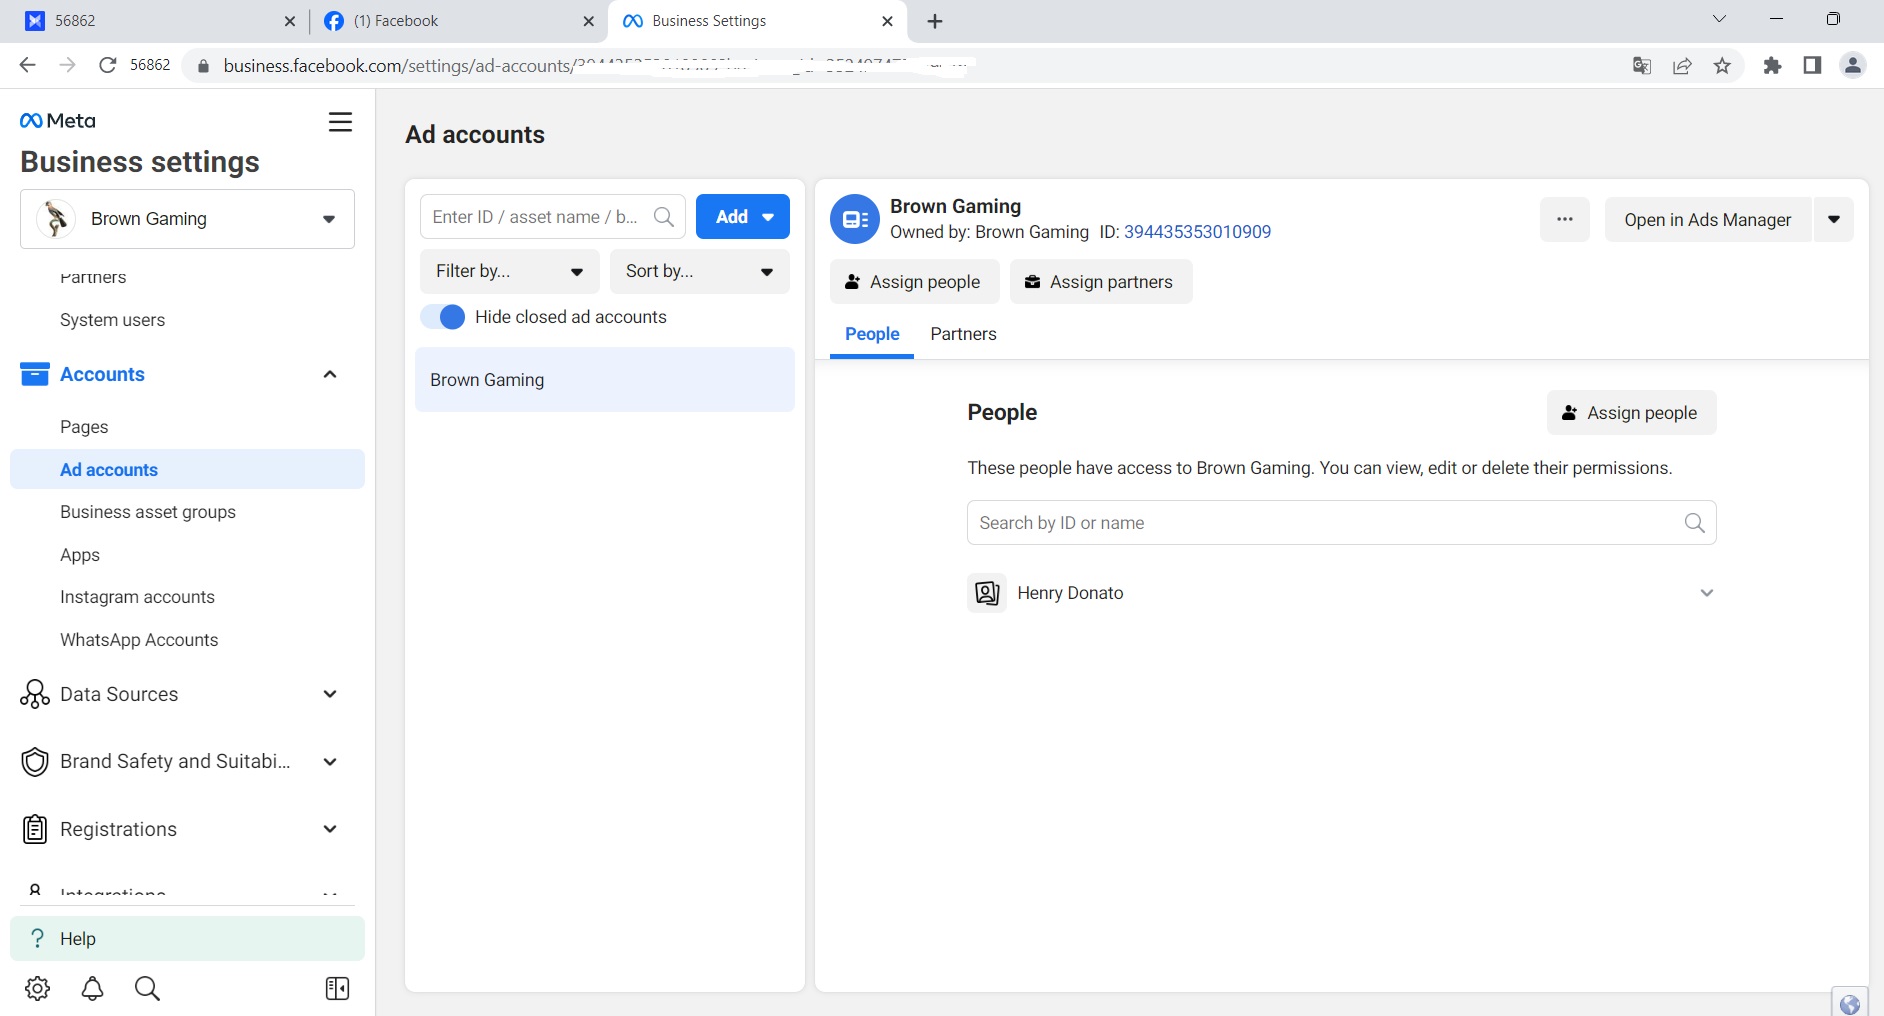Viewport: 1884px width, 1016px height.
Task: Open the Brown Gaming business selector dropdown
Action: tap(187, 219)
